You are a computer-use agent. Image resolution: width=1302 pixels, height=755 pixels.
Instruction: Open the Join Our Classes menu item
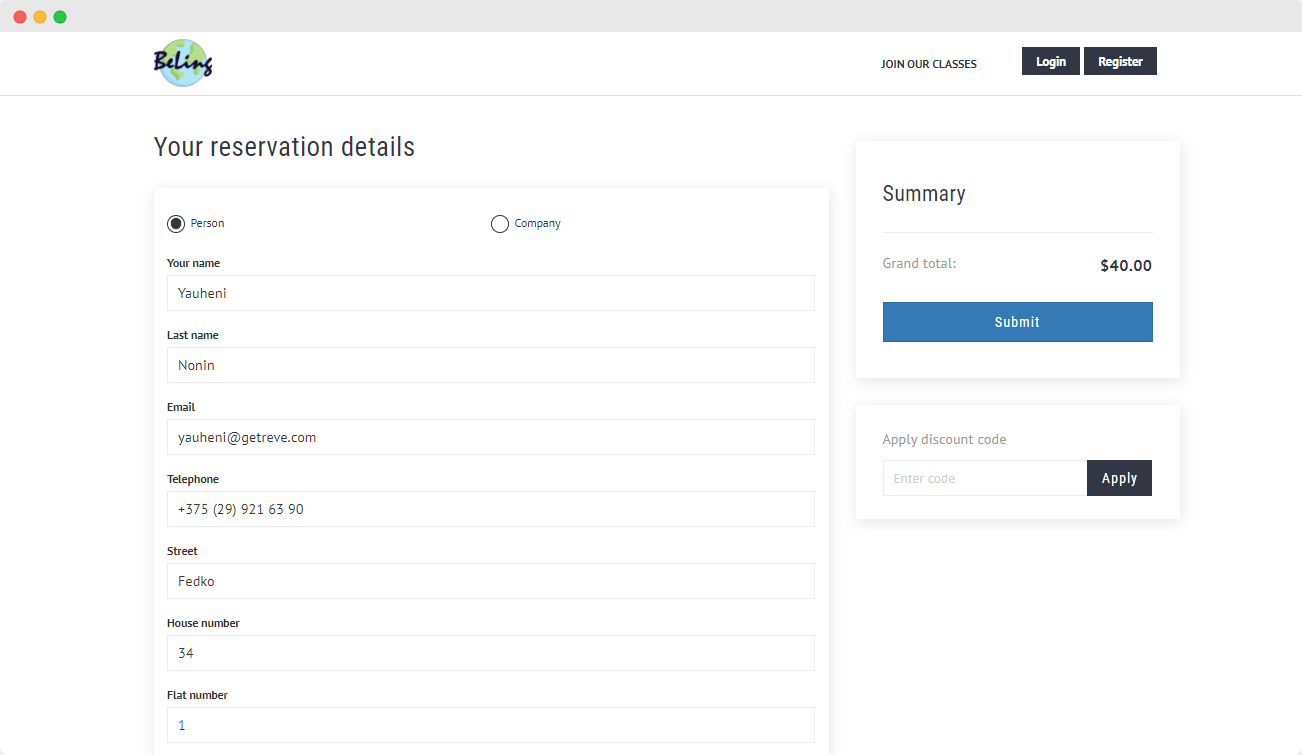click(928, 64)
